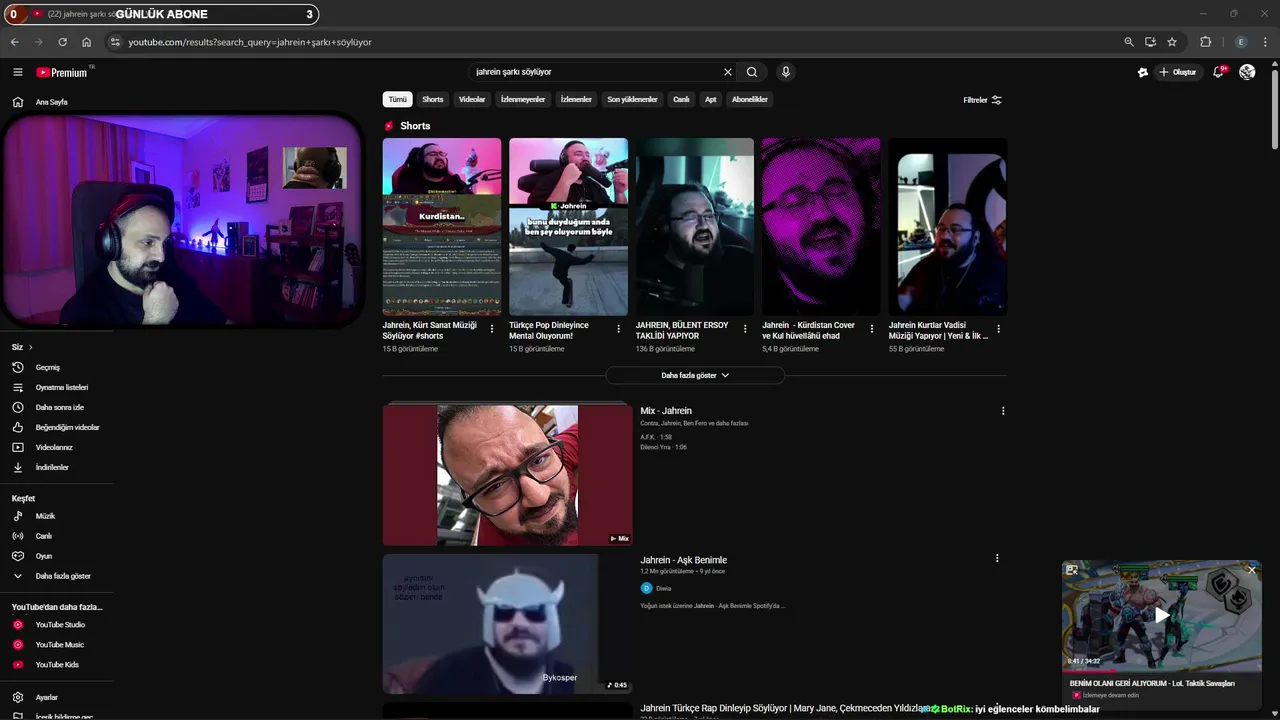
Task: Start voice search with microphone icon
Action: (x=786, y=72)
